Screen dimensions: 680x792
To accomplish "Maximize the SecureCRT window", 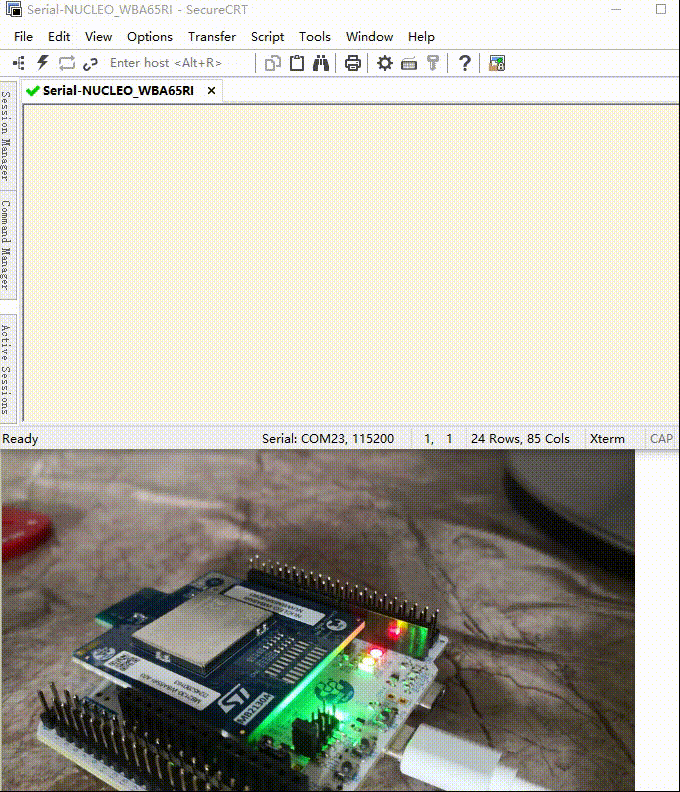I will coord(661,9).
